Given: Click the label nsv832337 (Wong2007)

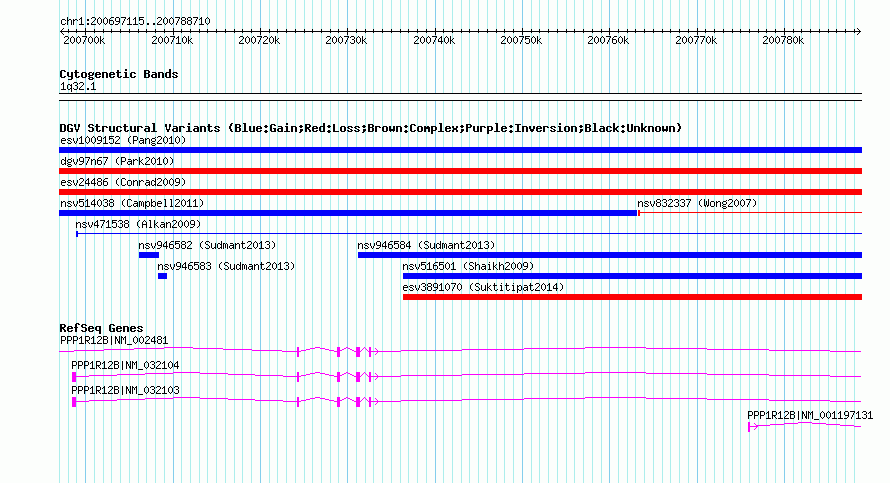Looking at the screenshot, I should 697,203.
